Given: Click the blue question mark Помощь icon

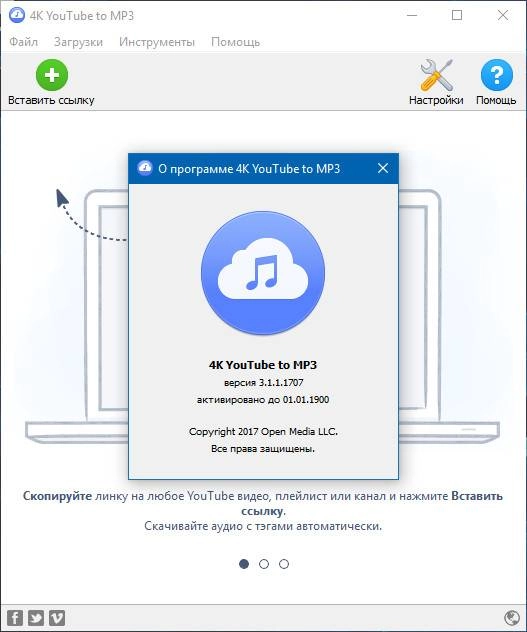Looking at the screenshot, I should [497, 75].
